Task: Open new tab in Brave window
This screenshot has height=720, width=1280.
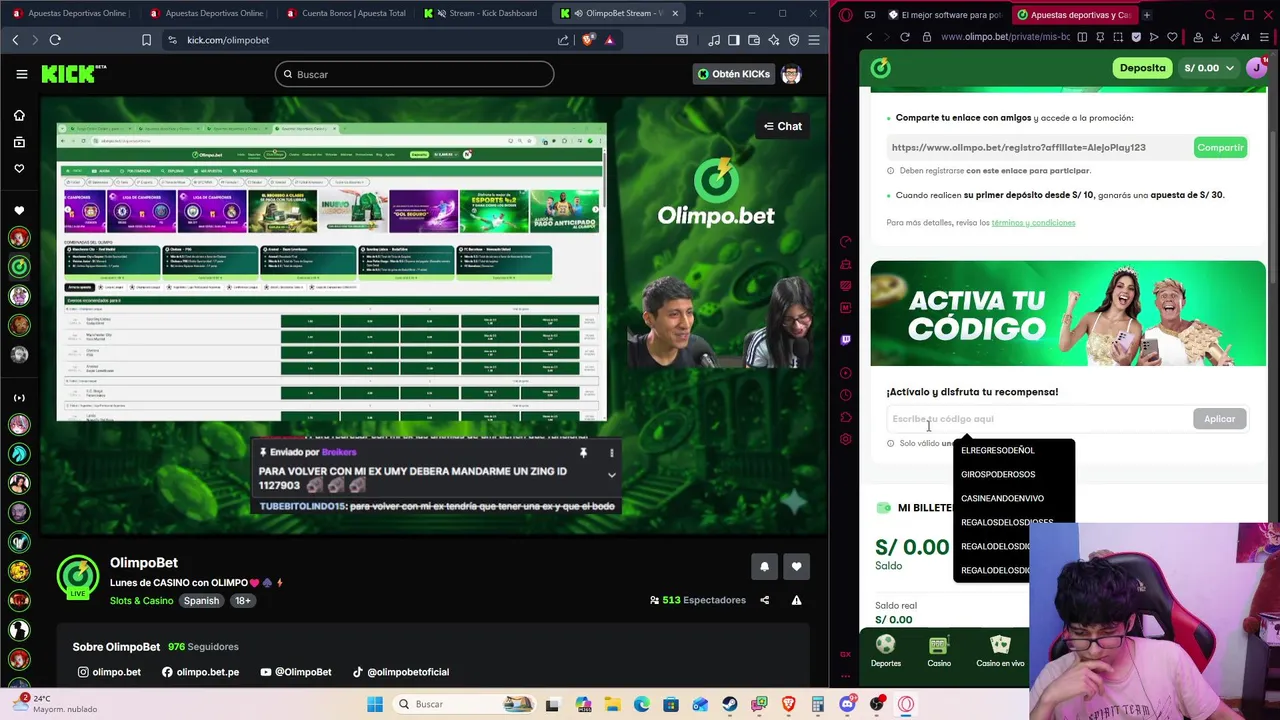Action: point(699,13)
